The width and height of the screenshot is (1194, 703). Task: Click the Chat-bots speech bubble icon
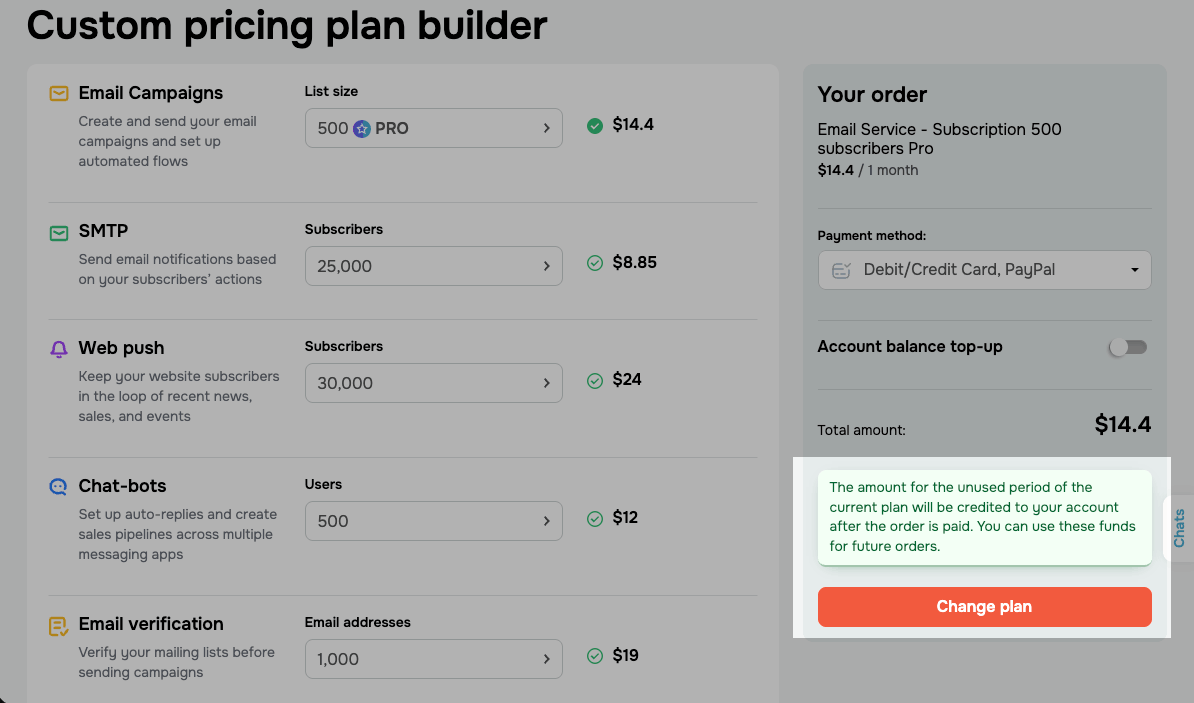coord(59,487)
